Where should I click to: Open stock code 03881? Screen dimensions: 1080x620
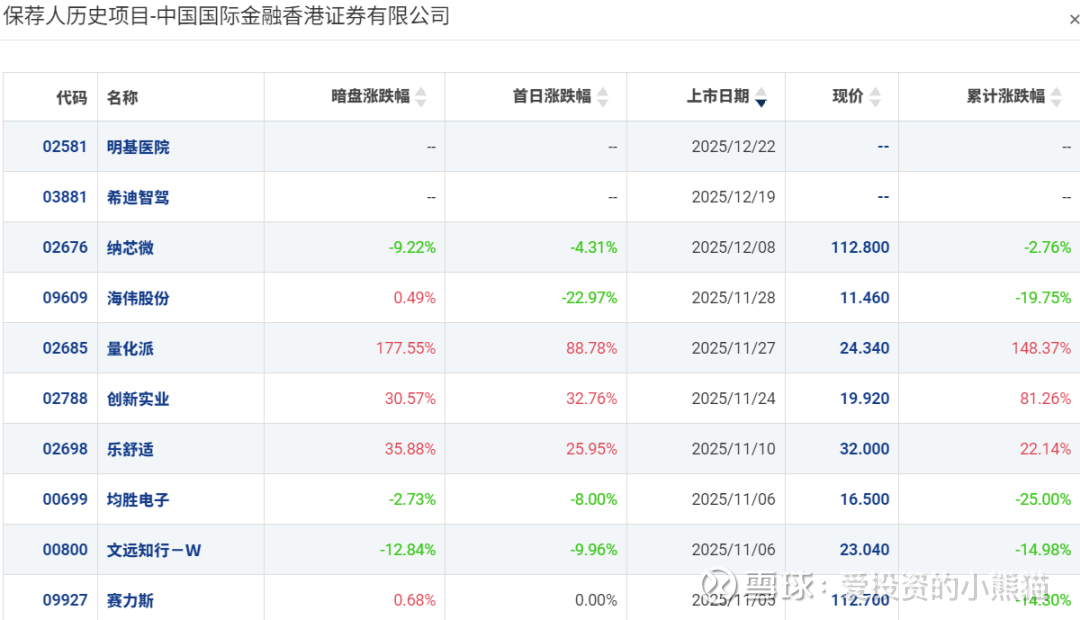click(65, 197)
